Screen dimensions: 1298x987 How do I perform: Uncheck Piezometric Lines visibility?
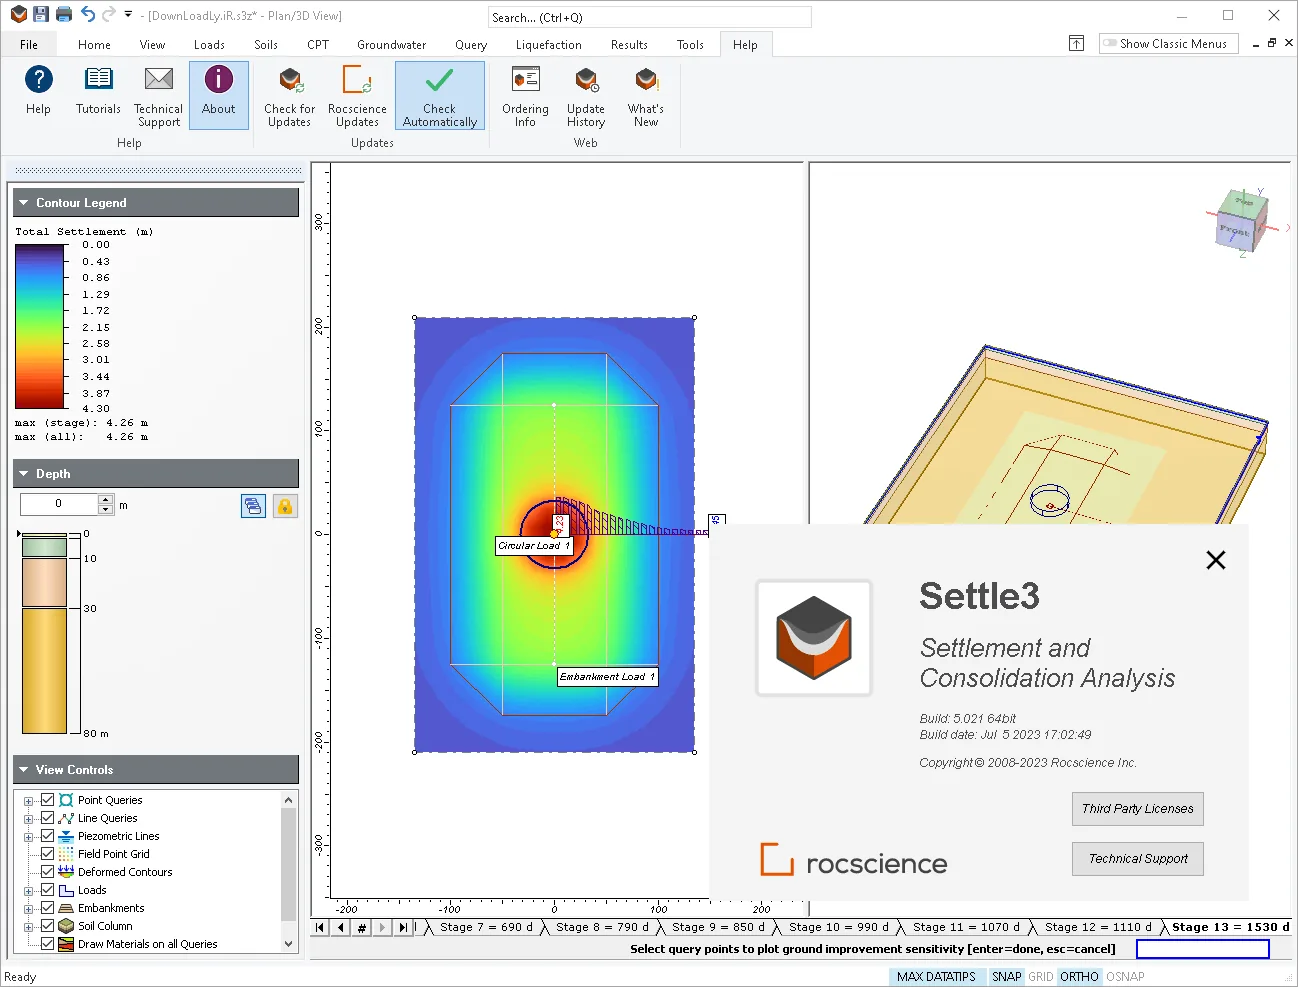pos(47,836)
